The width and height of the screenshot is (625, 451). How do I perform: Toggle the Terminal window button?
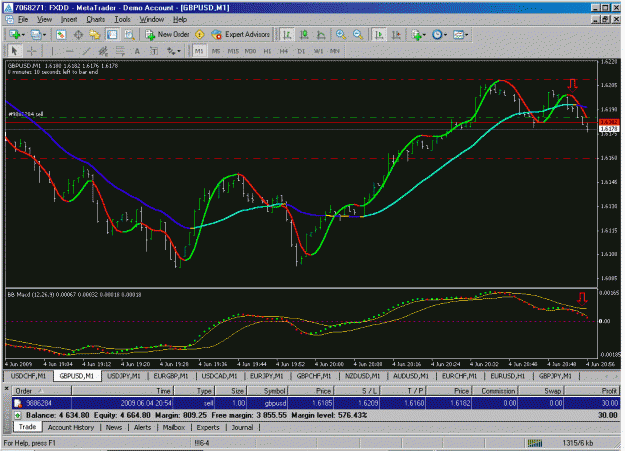[x=112, y=35]
